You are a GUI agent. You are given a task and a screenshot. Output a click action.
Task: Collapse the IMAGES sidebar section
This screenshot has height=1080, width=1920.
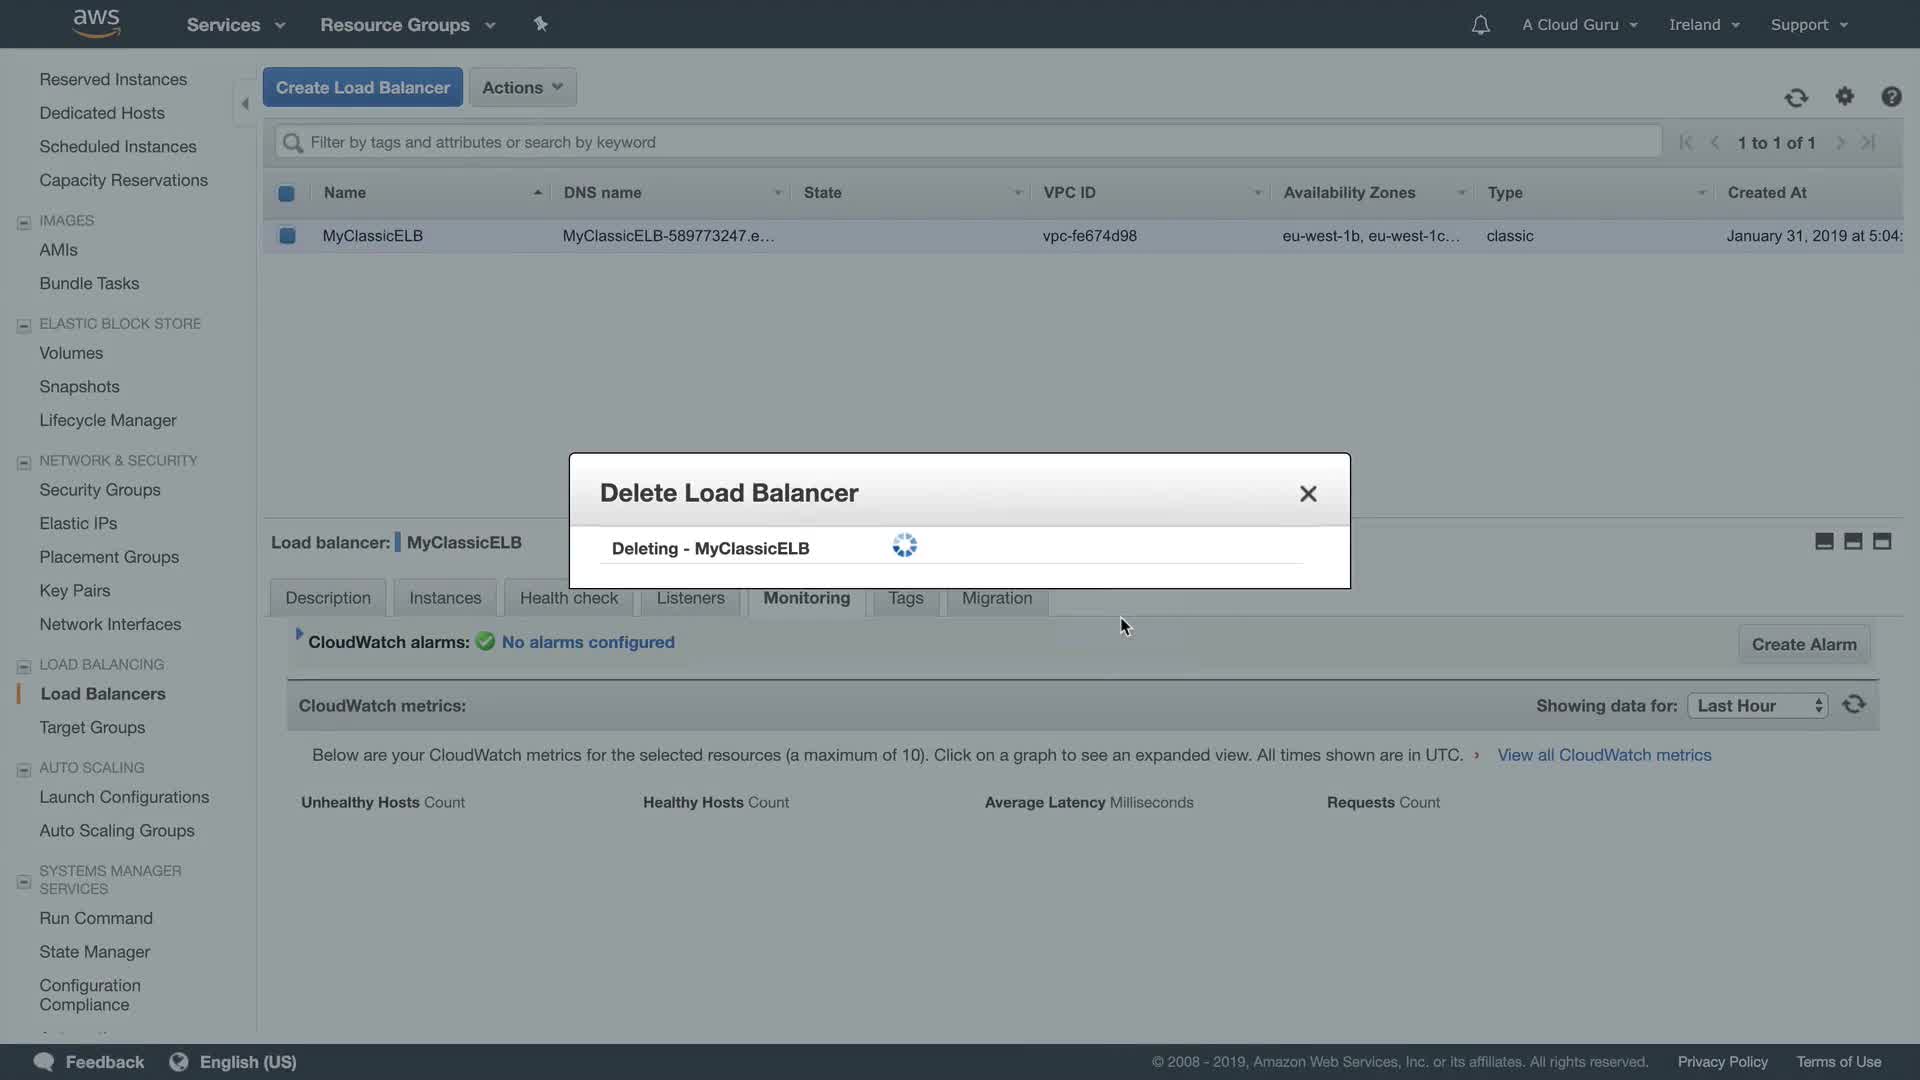pos(24,222)
